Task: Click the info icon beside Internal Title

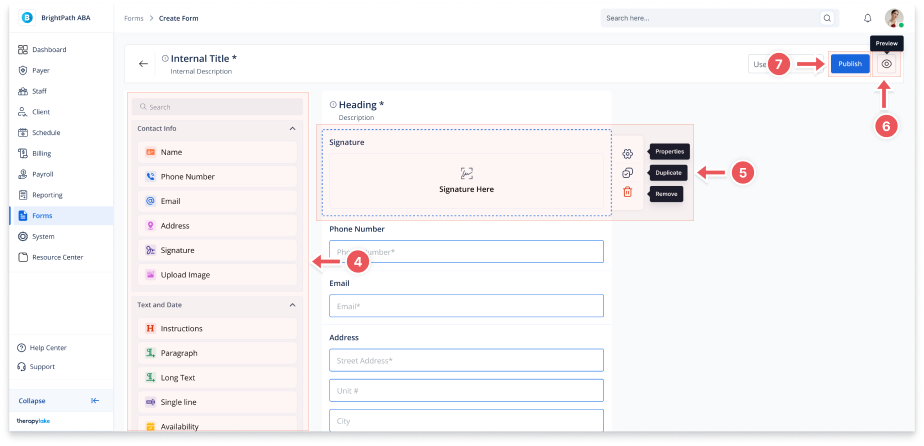Action: 165,58
